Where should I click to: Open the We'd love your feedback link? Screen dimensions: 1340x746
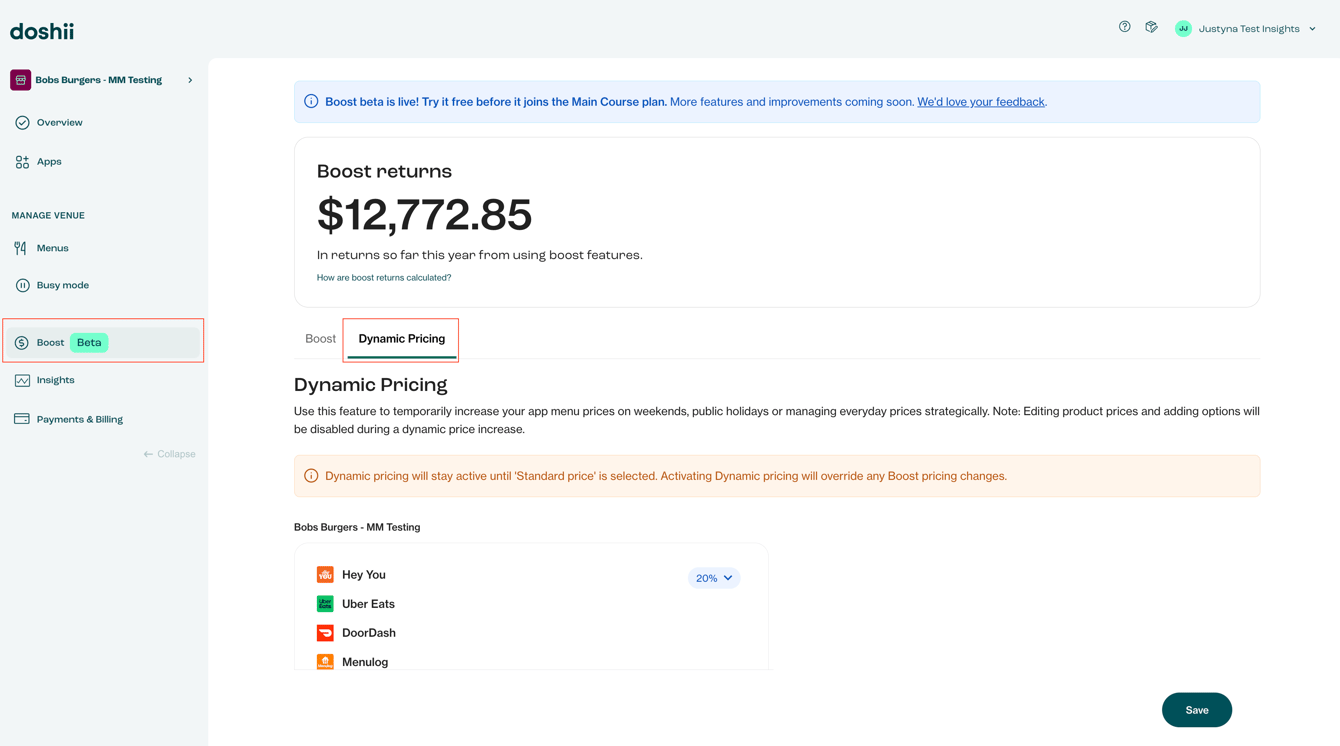pos(981,102)
